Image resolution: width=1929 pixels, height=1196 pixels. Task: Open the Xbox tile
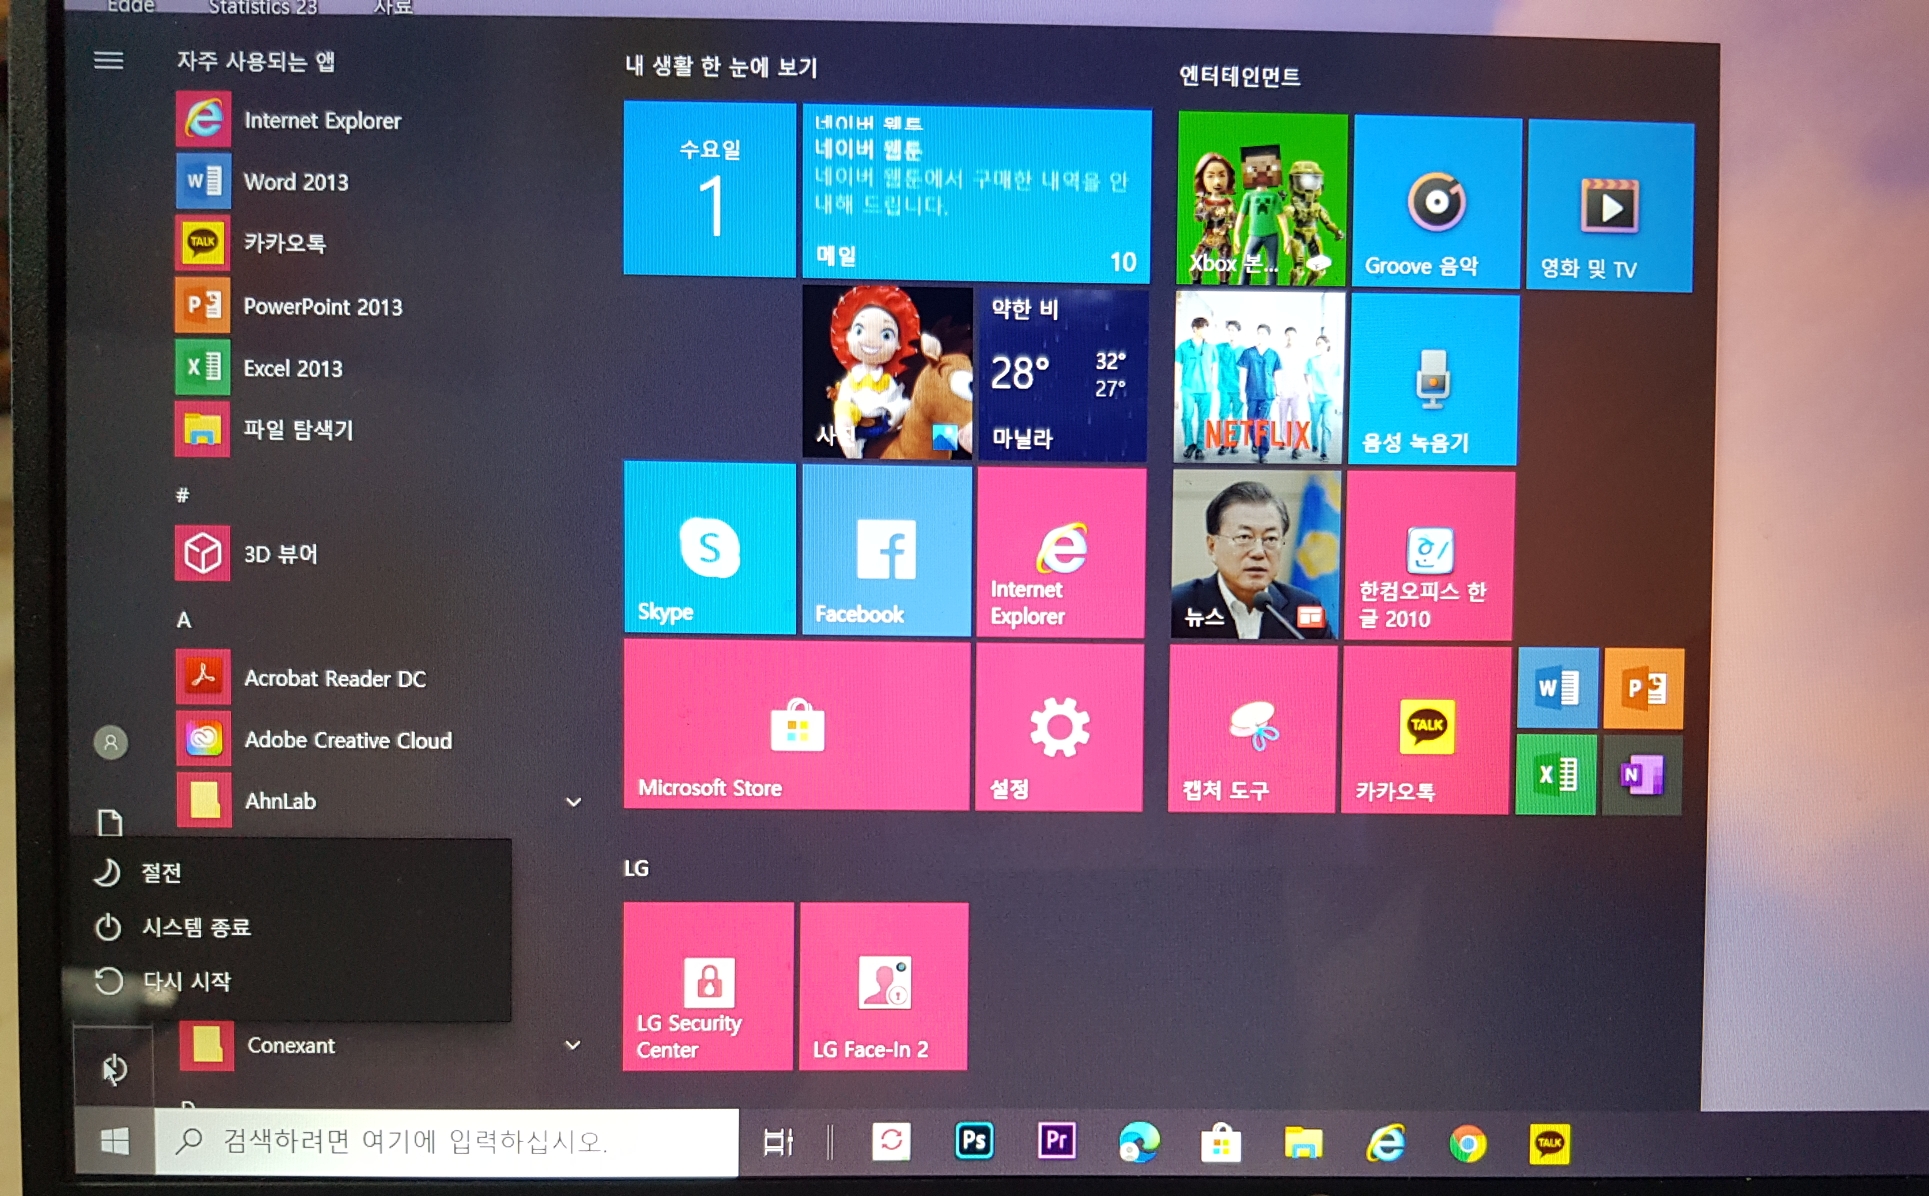point(1262,199)
